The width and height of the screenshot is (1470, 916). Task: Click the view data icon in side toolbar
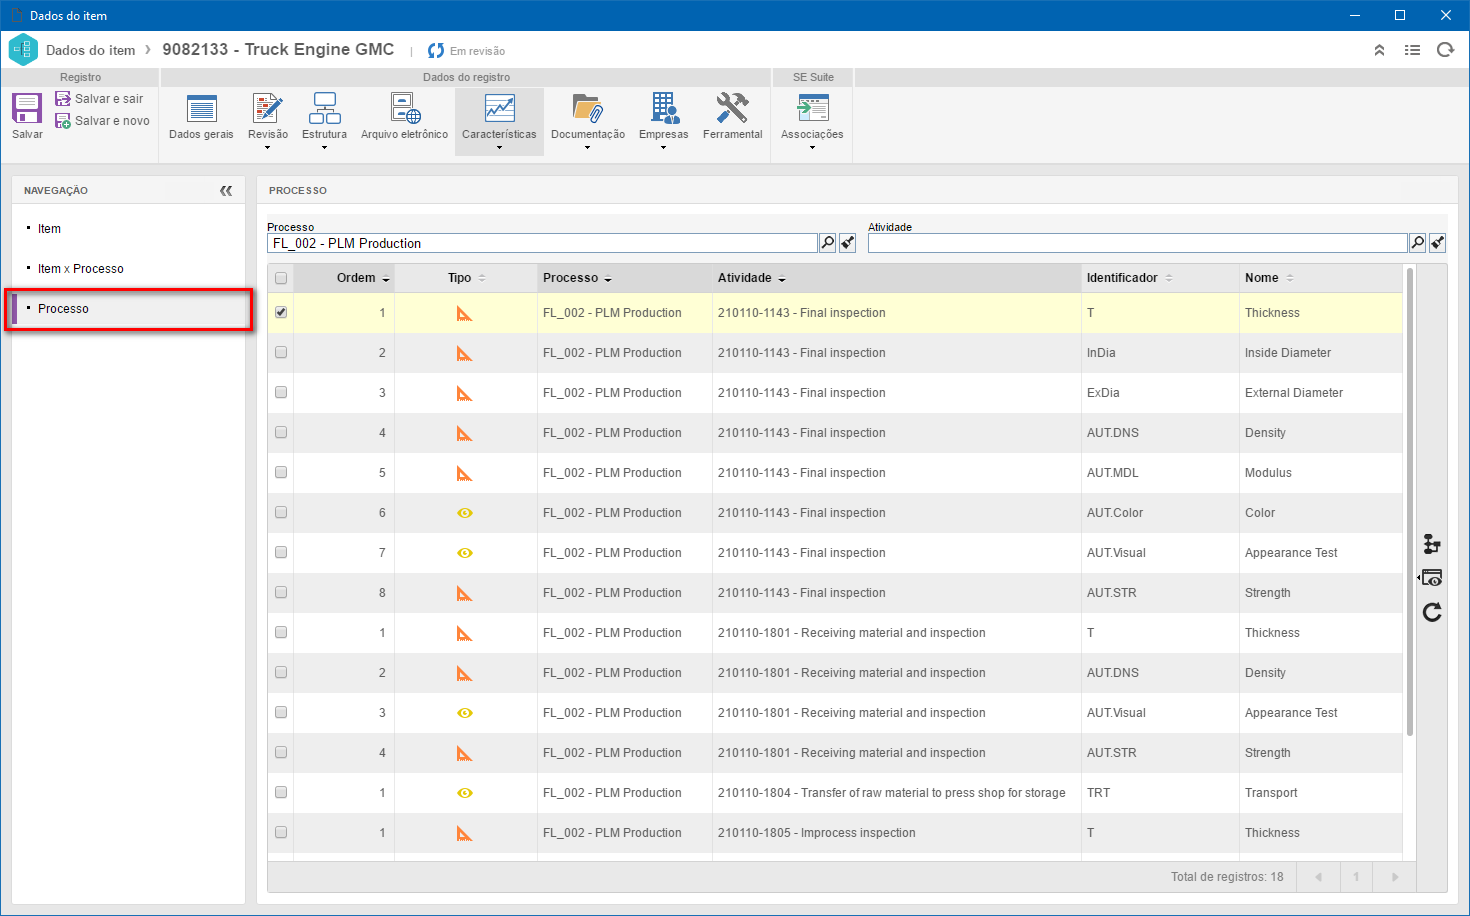1431,578
